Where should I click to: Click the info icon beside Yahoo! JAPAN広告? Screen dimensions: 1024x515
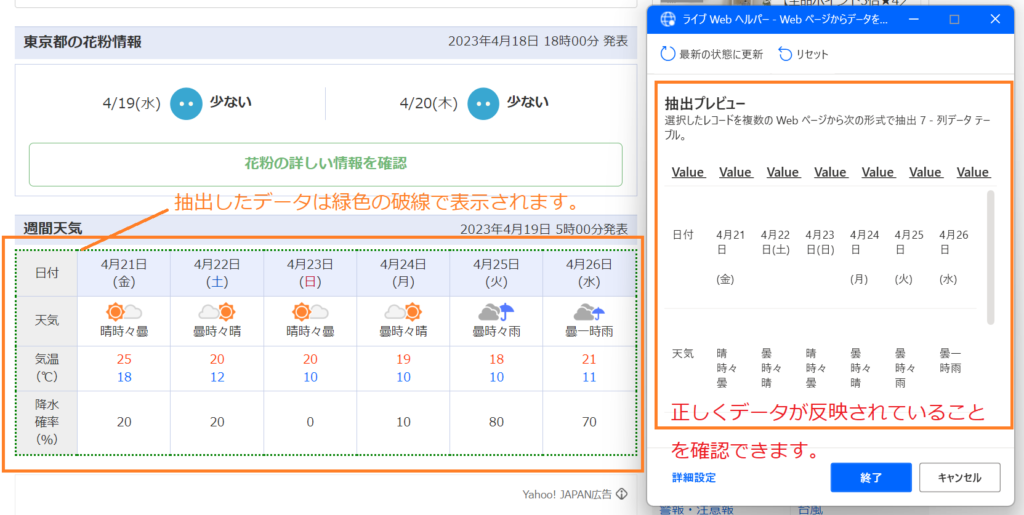pos(621,494)
